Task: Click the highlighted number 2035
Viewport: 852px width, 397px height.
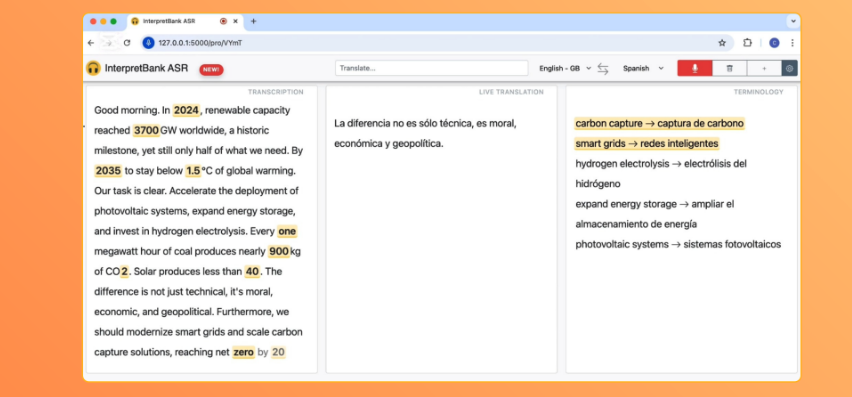Action: [108, 171]
